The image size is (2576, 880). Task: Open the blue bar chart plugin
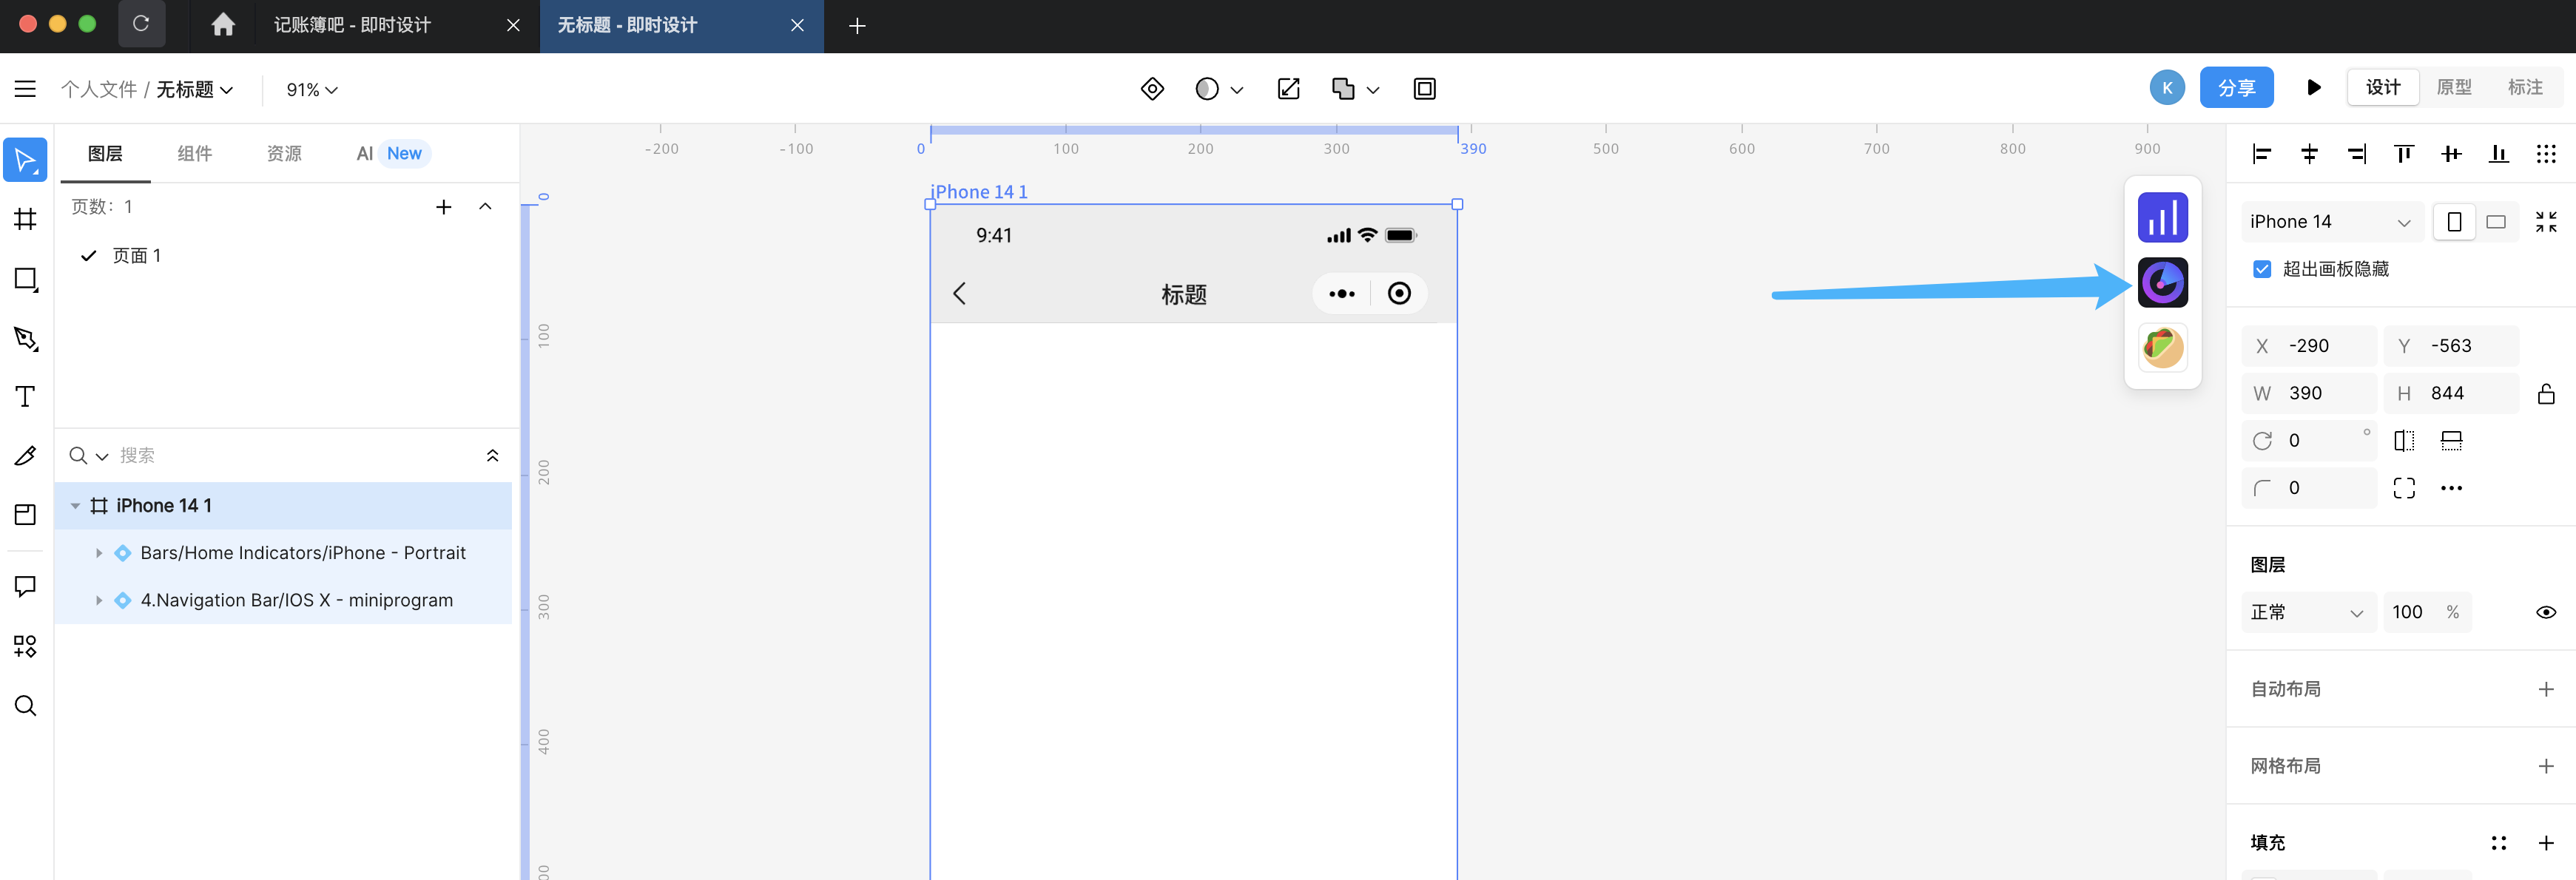(2162, 217)
